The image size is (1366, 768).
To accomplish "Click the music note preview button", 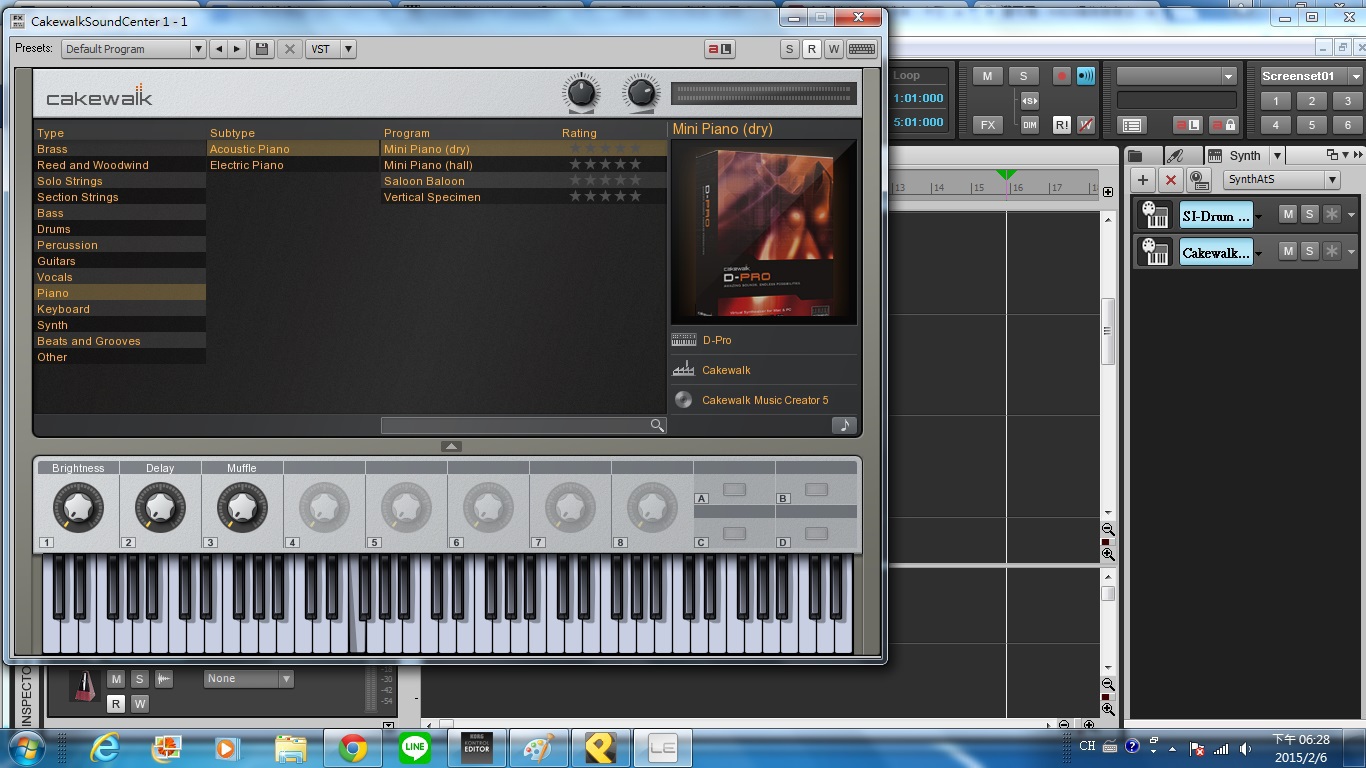I will coord(844,425).
